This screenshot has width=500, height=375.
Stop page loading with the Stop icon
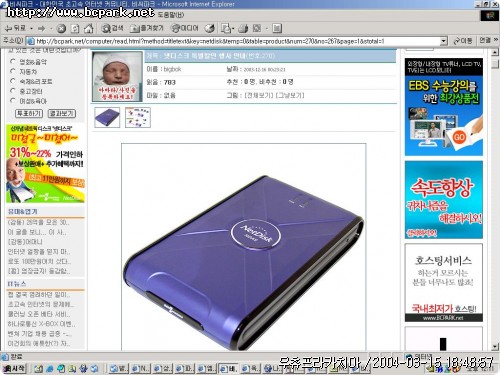pos(61,29)
